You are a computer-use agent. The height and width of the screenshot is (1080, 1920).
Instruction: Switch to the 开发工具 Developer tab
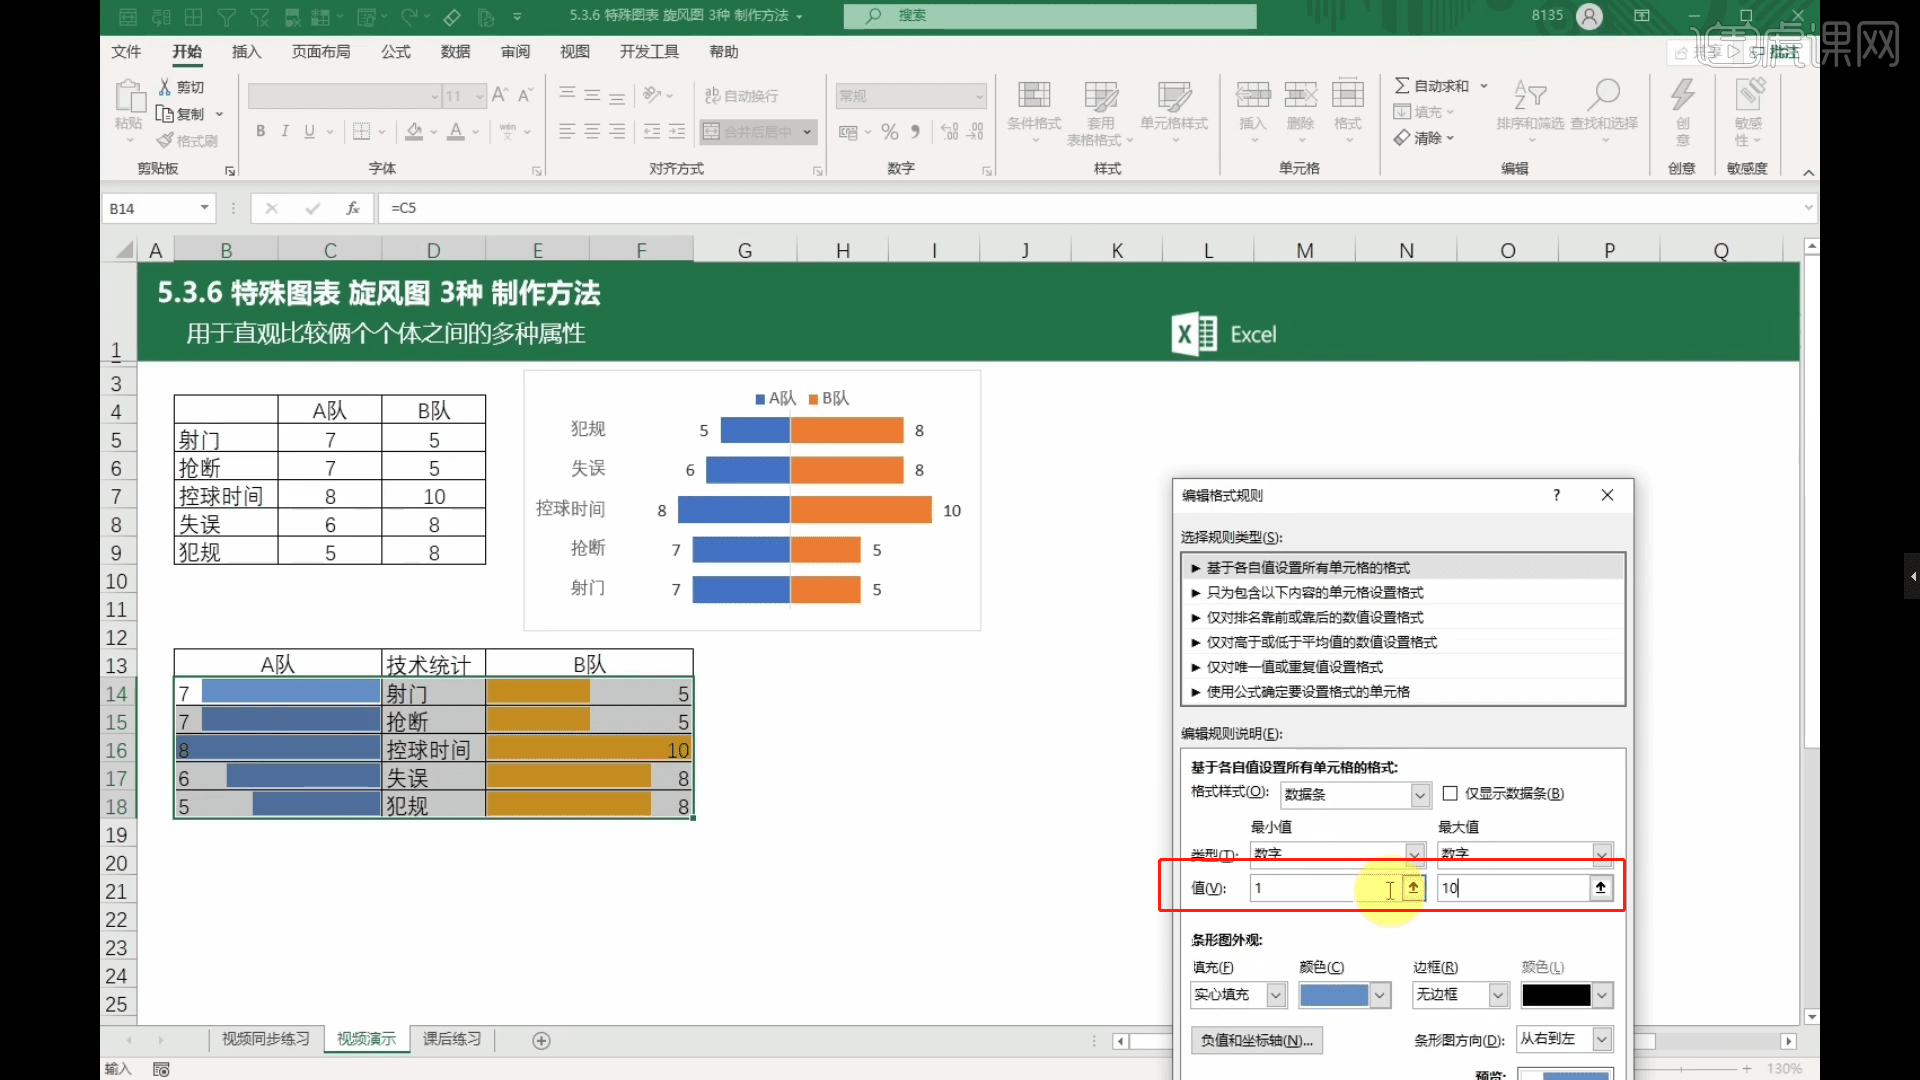649,52
